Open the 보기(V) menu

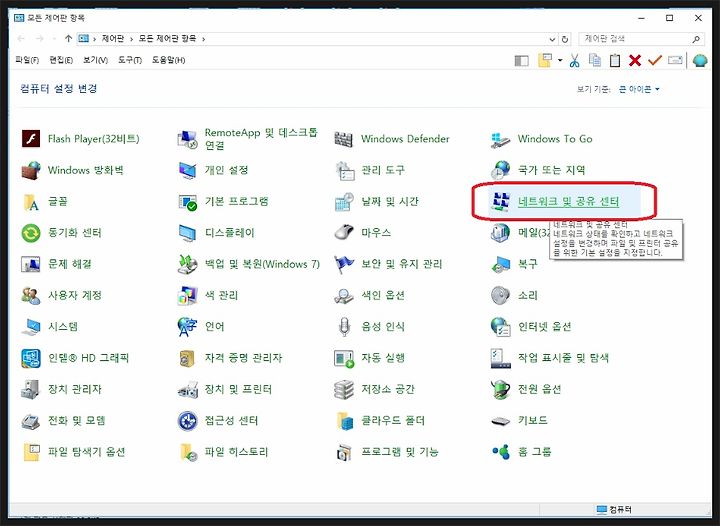[x=95, y=60]
